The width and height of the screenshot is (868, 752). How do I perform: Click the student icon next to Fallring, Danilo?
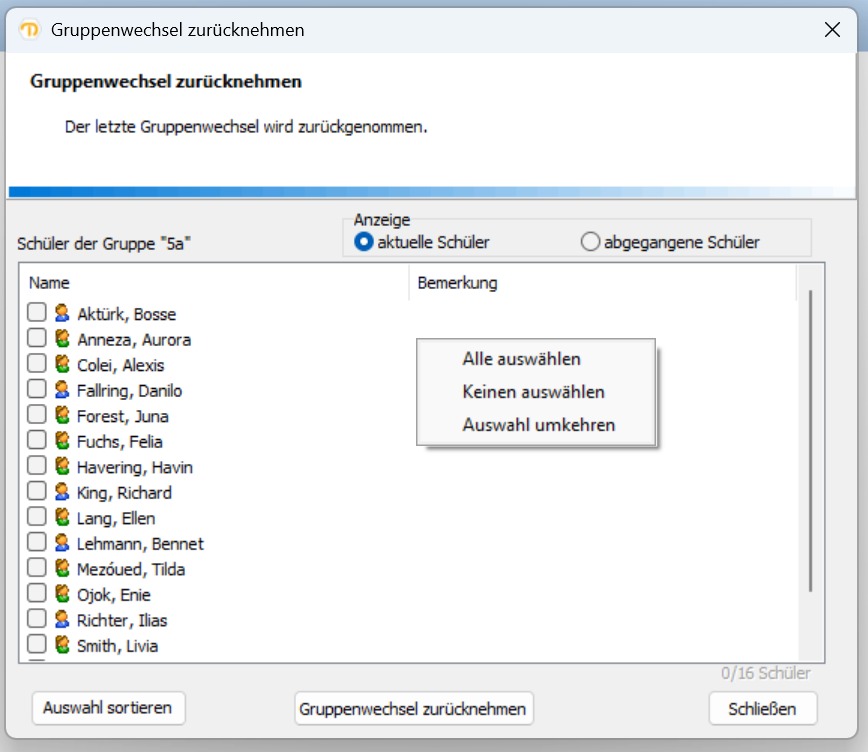point(62,390)
